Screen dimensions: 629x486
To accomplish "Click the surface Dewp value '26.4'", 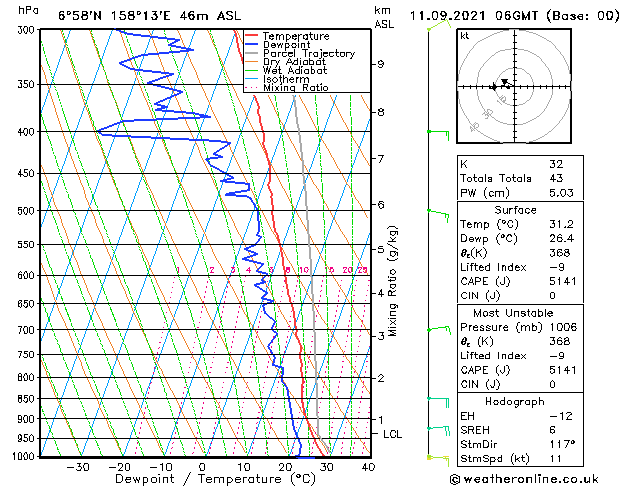I will click(x=561, y=238).
